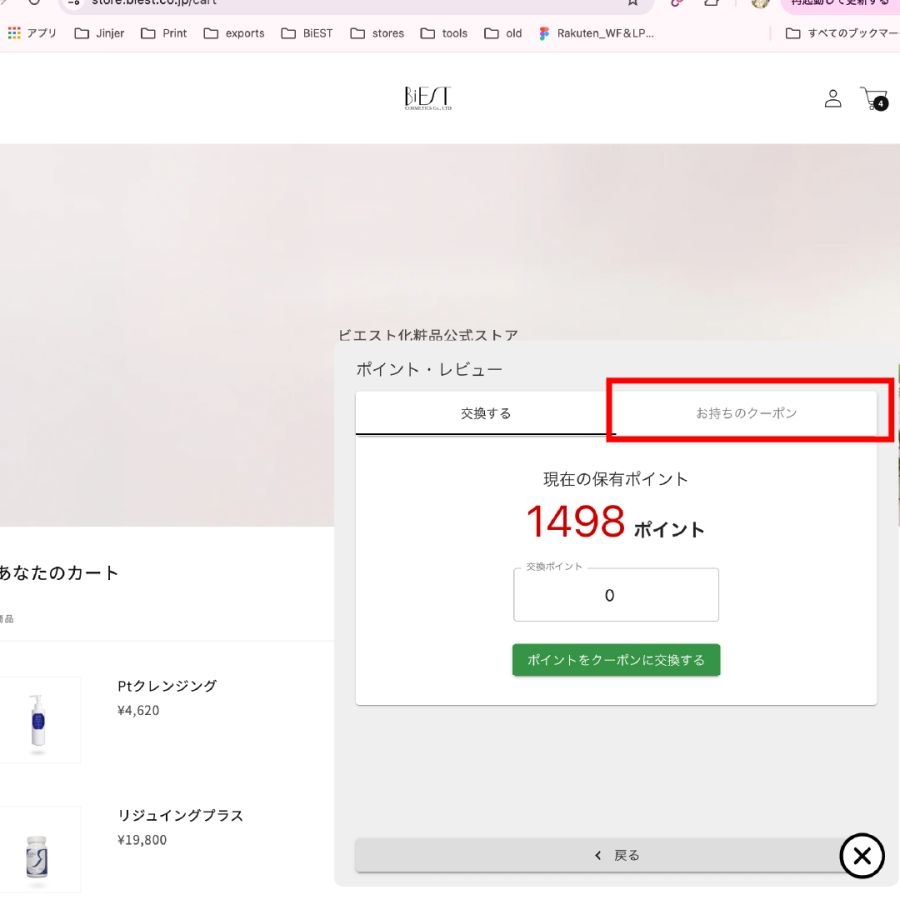Open the アプリ apps grid shortcut
This screenshot has height=900, width=900.
pyautogui.click(x=32, y=33)
